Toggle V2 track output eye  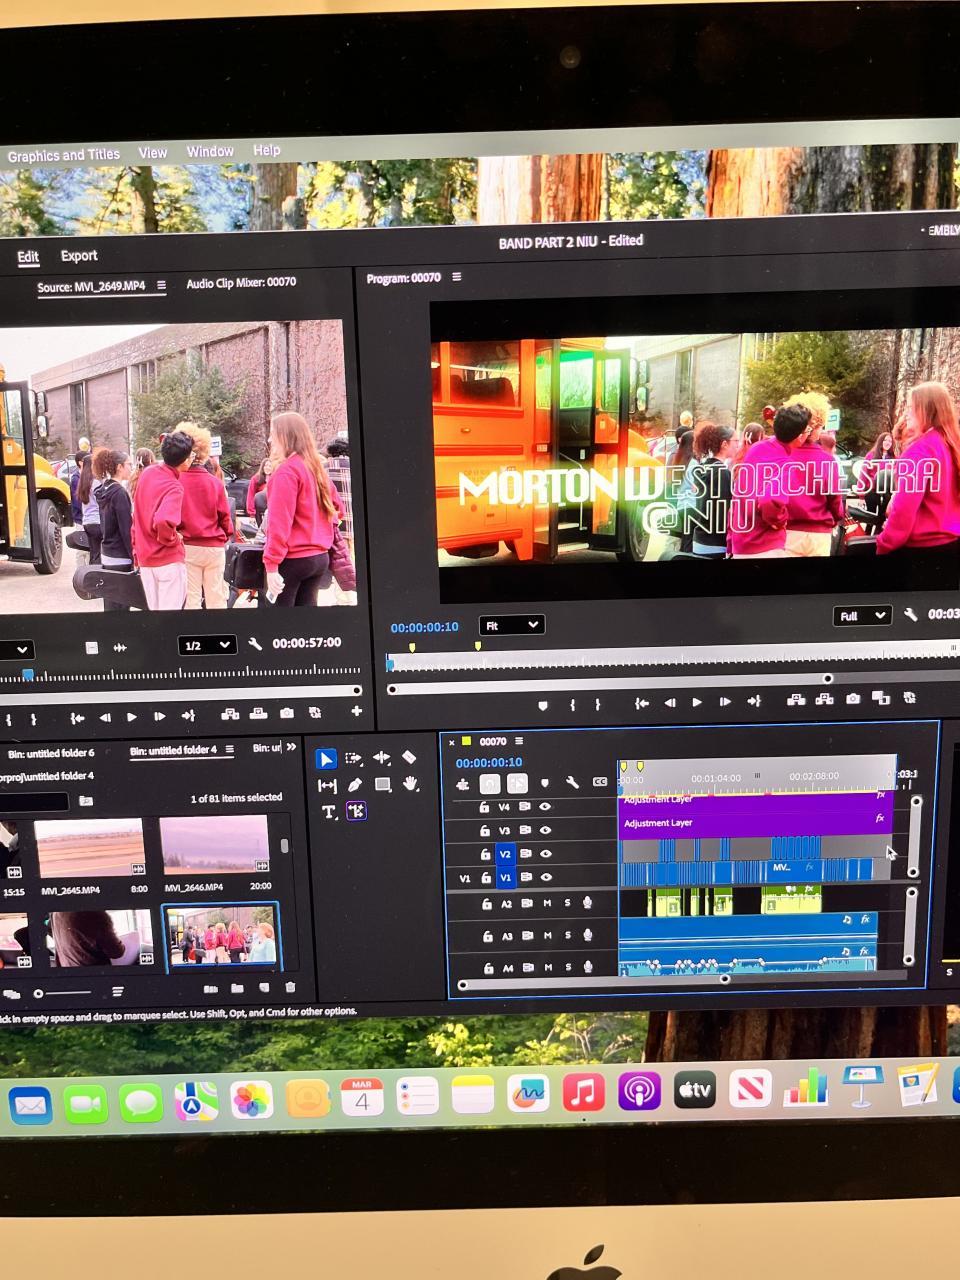tap(546, 854)
